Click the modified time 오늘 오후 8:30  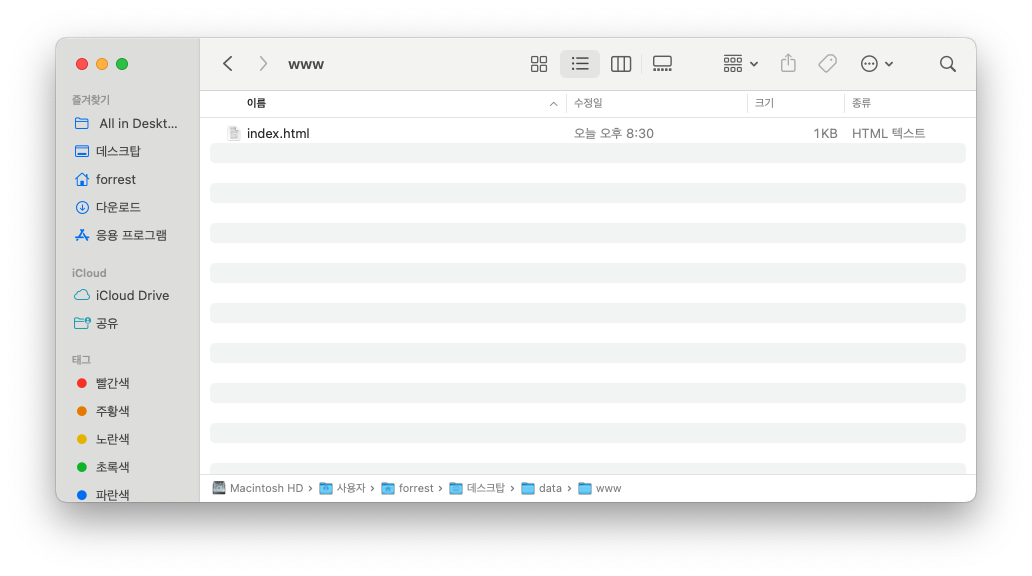pos(613,134)
